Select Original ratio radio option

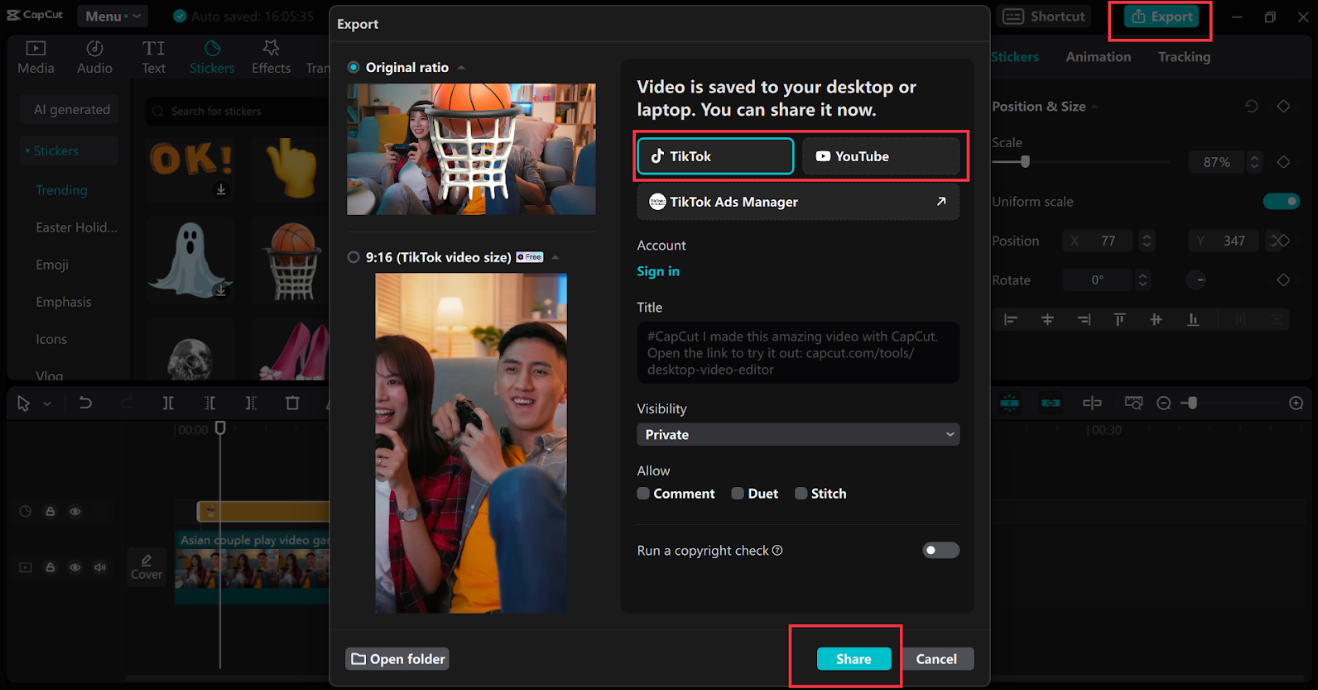click(353, 67)
